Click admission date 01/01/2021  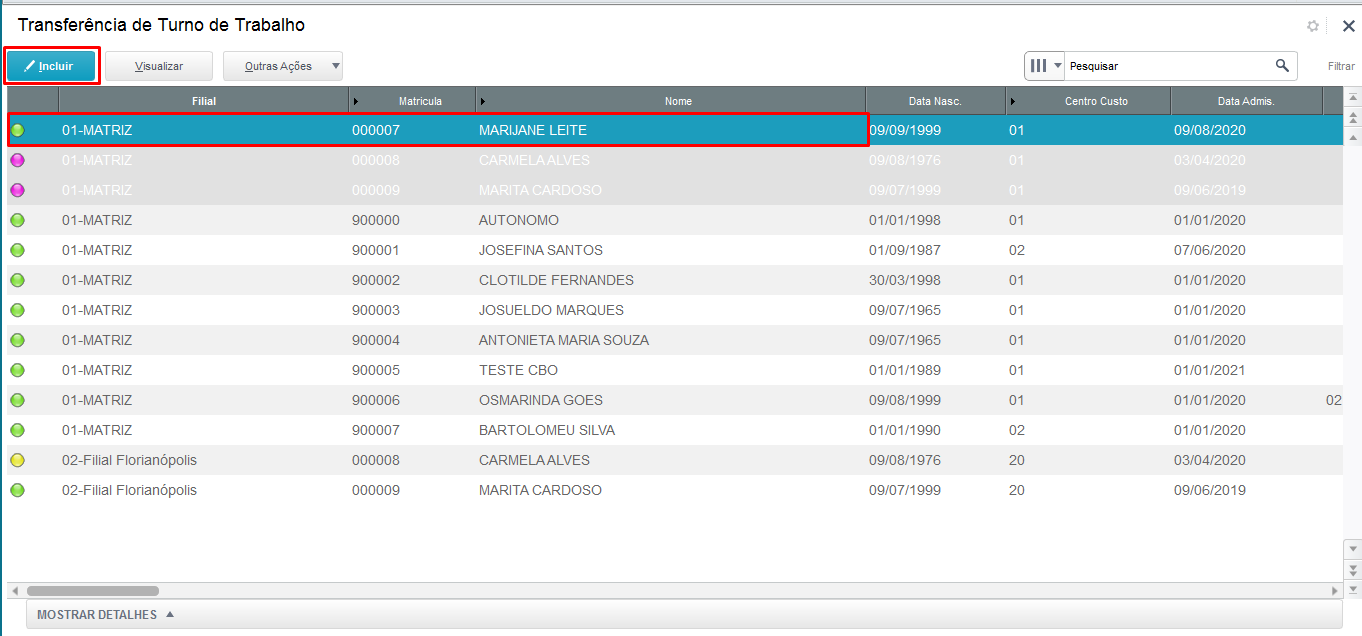[1210, 370]
